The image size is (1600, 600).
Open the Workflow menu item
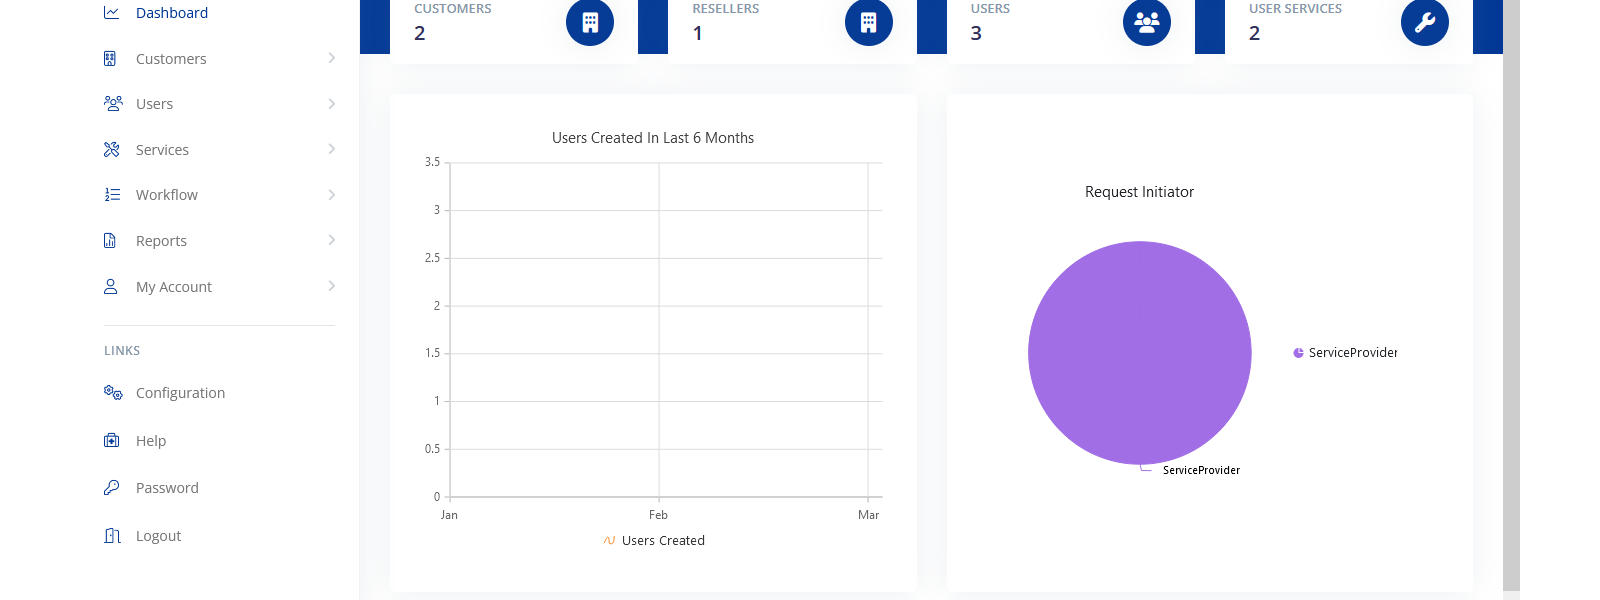167,195
